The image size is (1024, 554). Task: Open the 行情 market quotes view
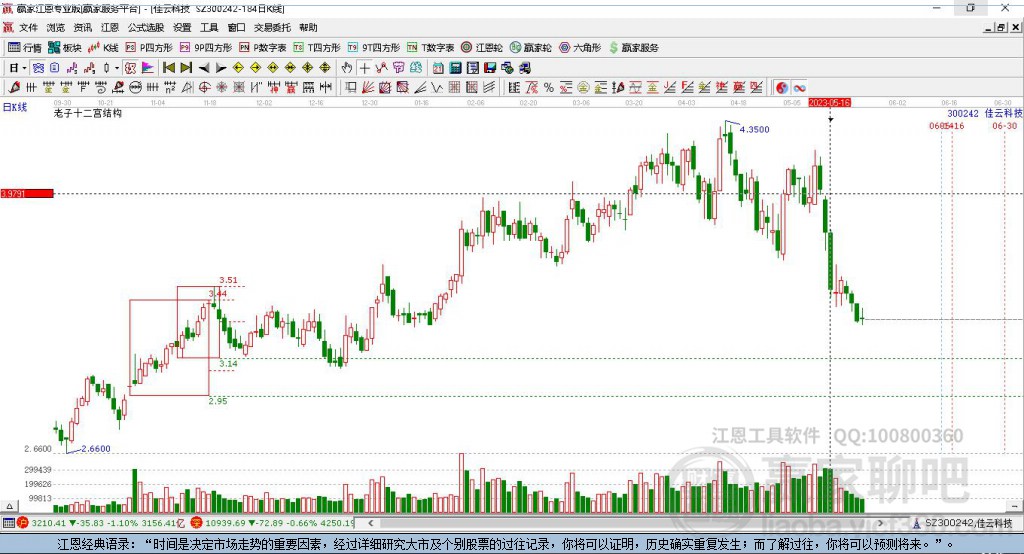click(x=25, y=48)
